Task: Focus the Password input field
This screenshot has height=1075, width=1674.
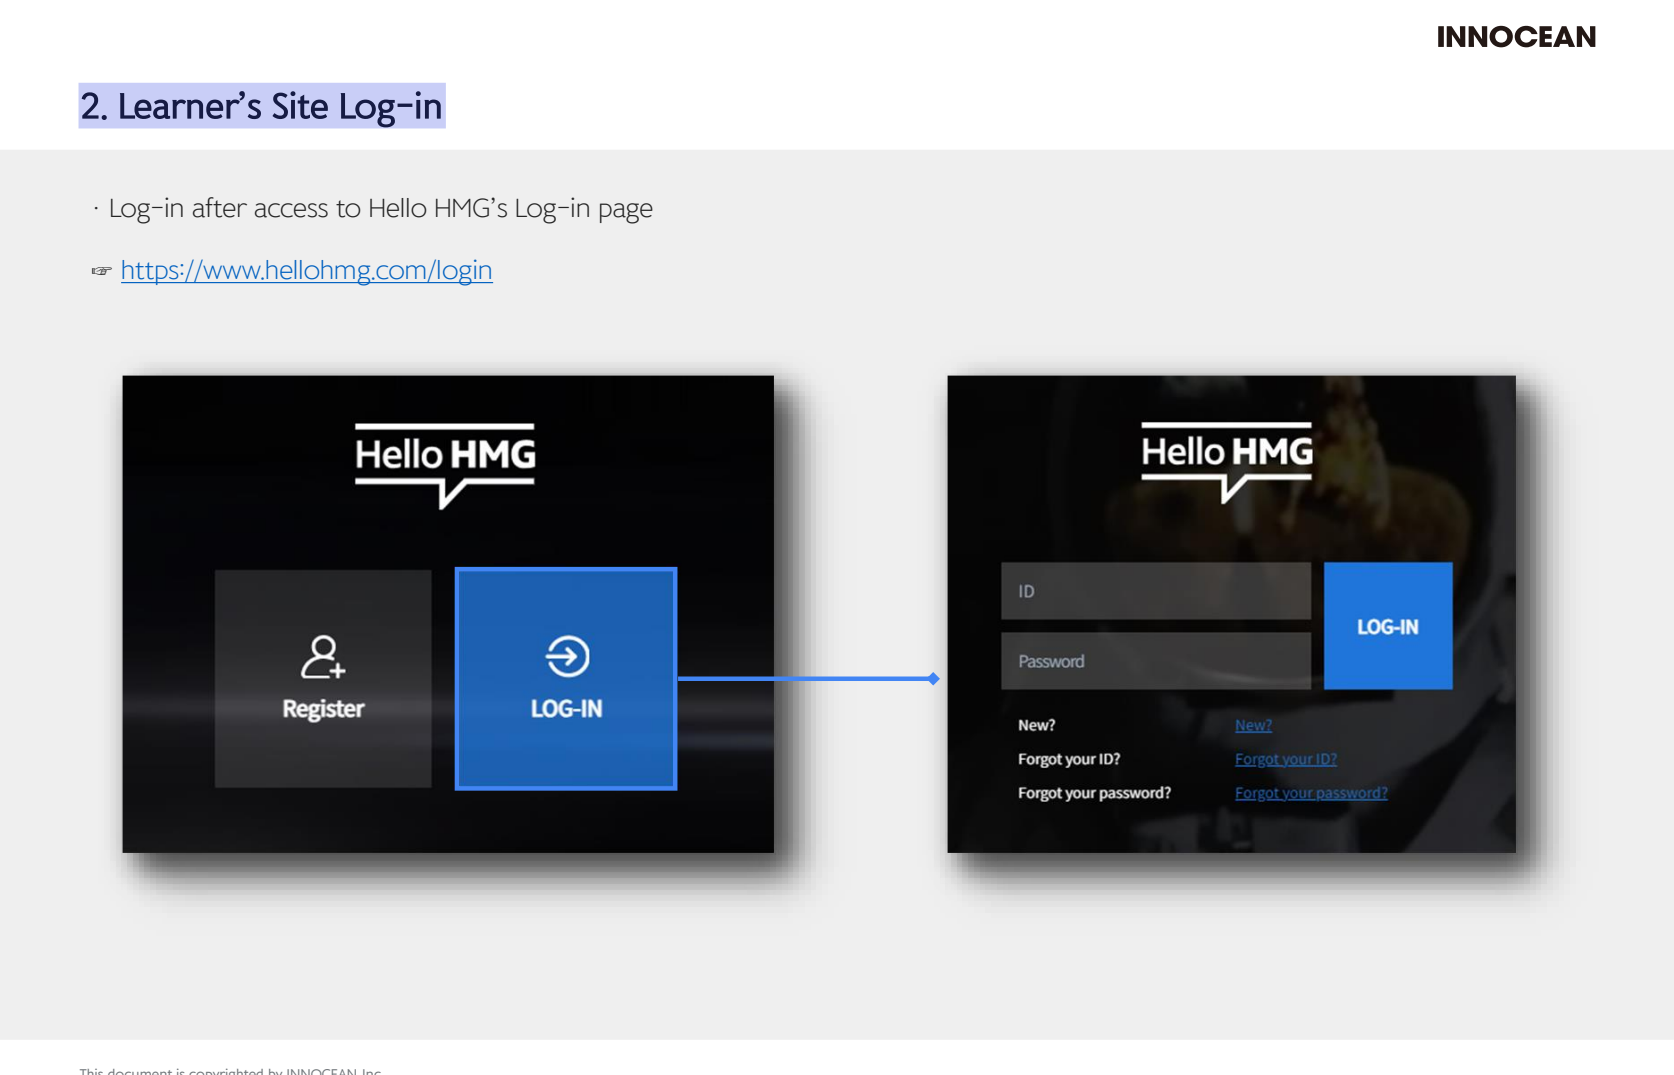Action: pos(1156,661)
